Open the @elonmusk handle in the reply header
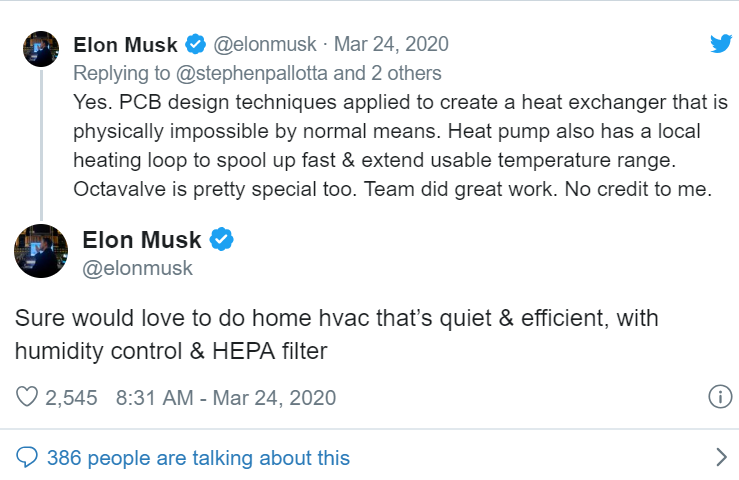 [x=263, y=44]
